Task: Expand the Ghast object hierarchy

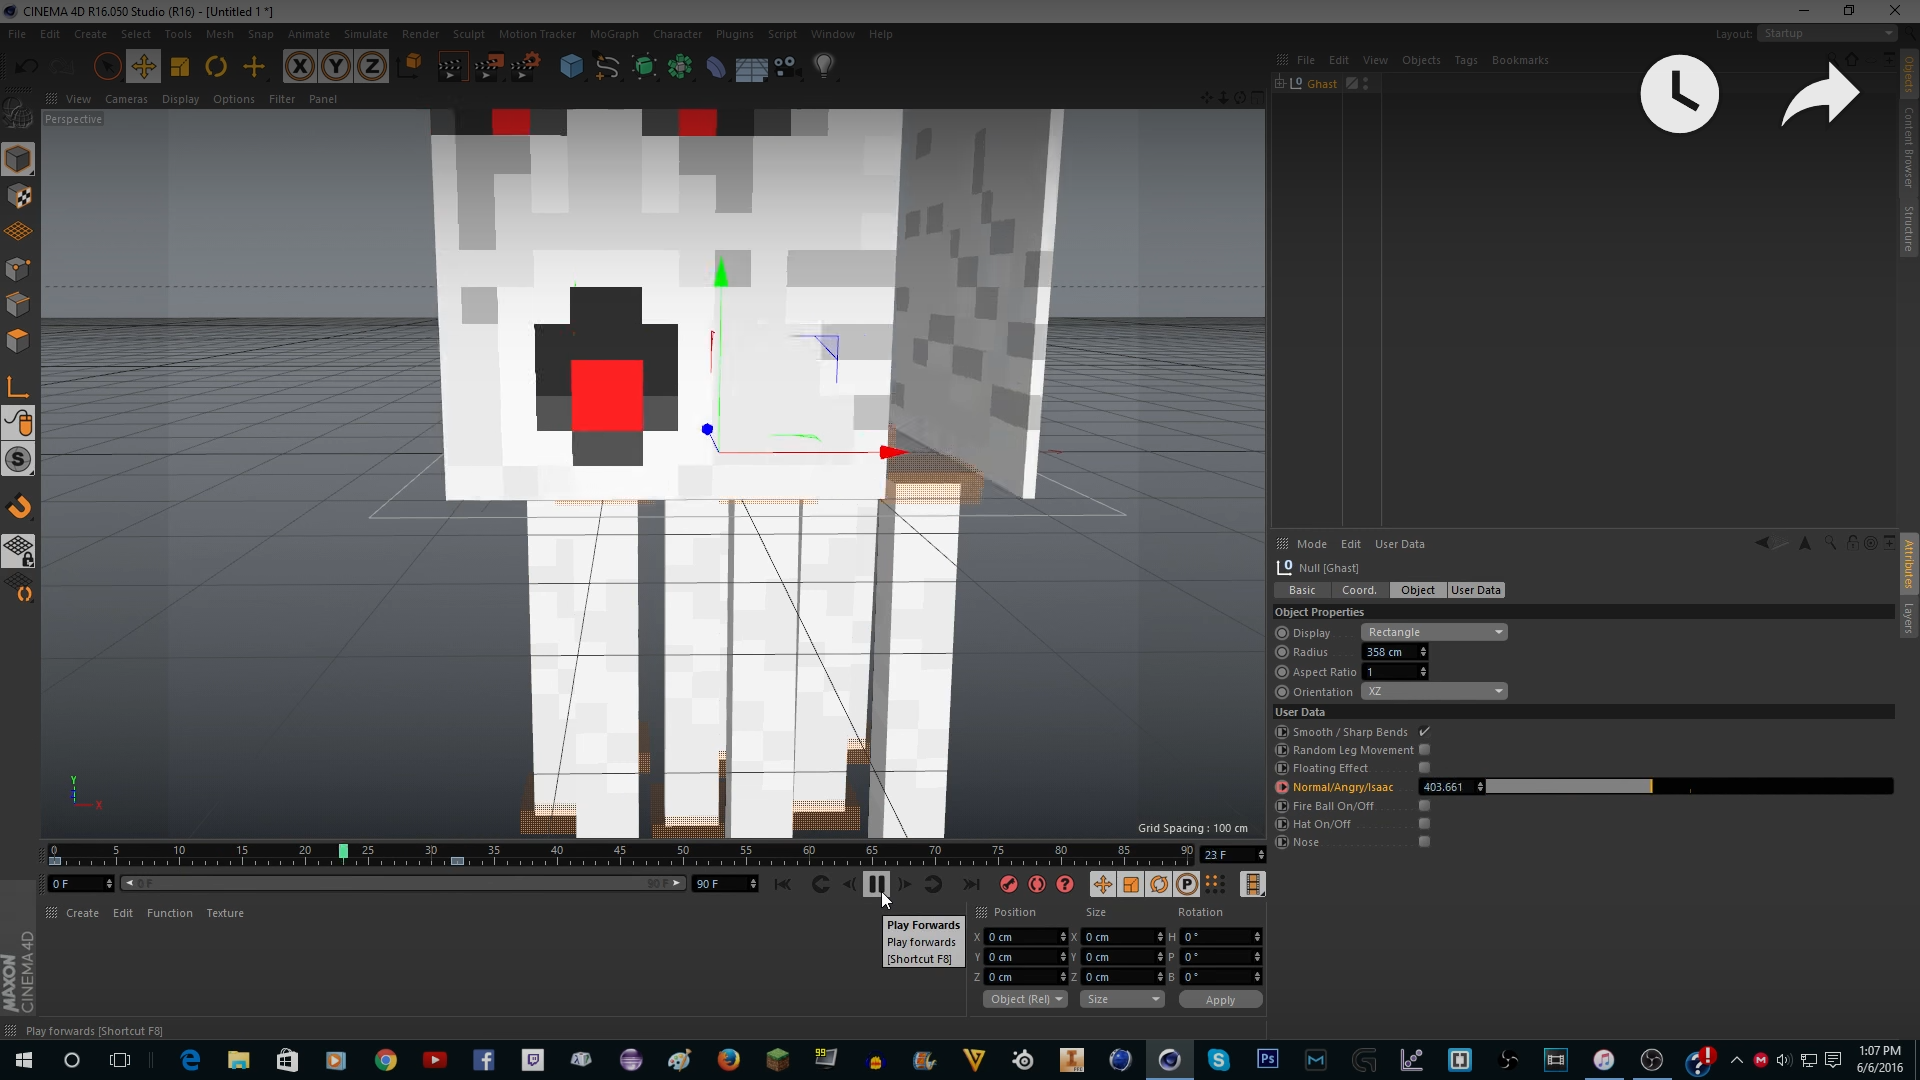Action: [x=1281, y=83]
